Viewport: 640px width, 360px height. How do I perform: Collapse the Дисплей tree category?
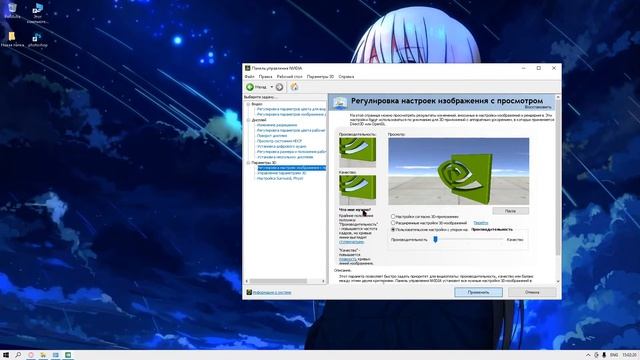pos(248,120)
